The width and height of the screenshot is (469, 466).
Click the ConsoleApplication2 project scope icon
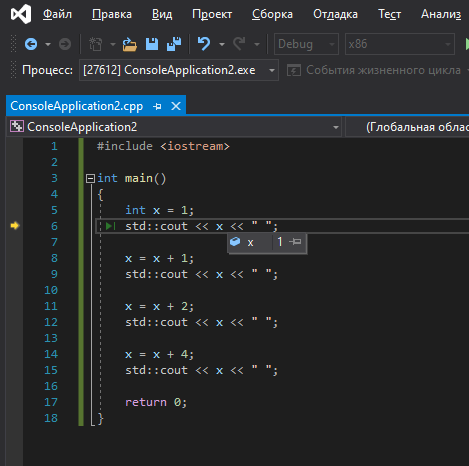coord(17,126)
